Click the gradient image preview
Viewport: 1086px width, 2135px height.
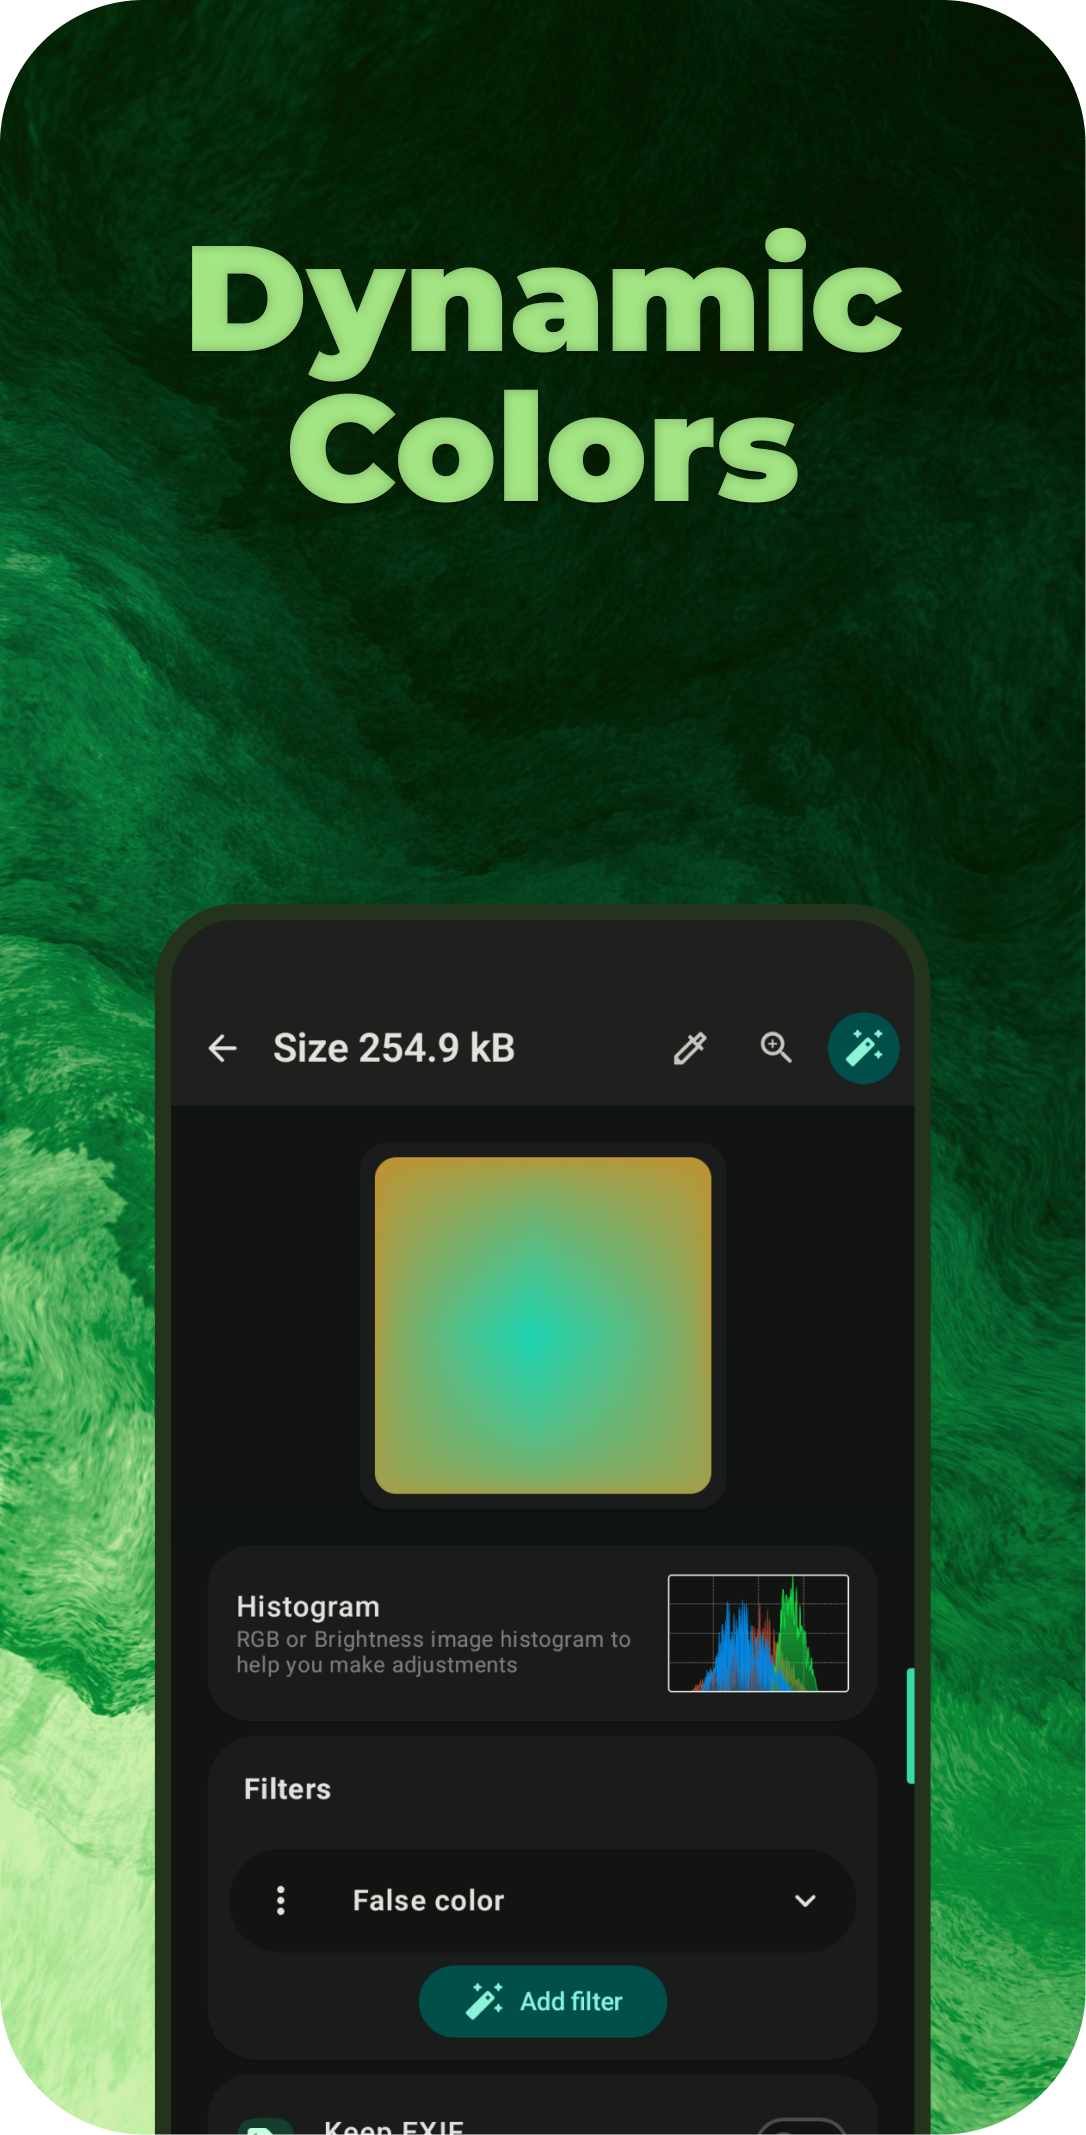click(543, 1325)
